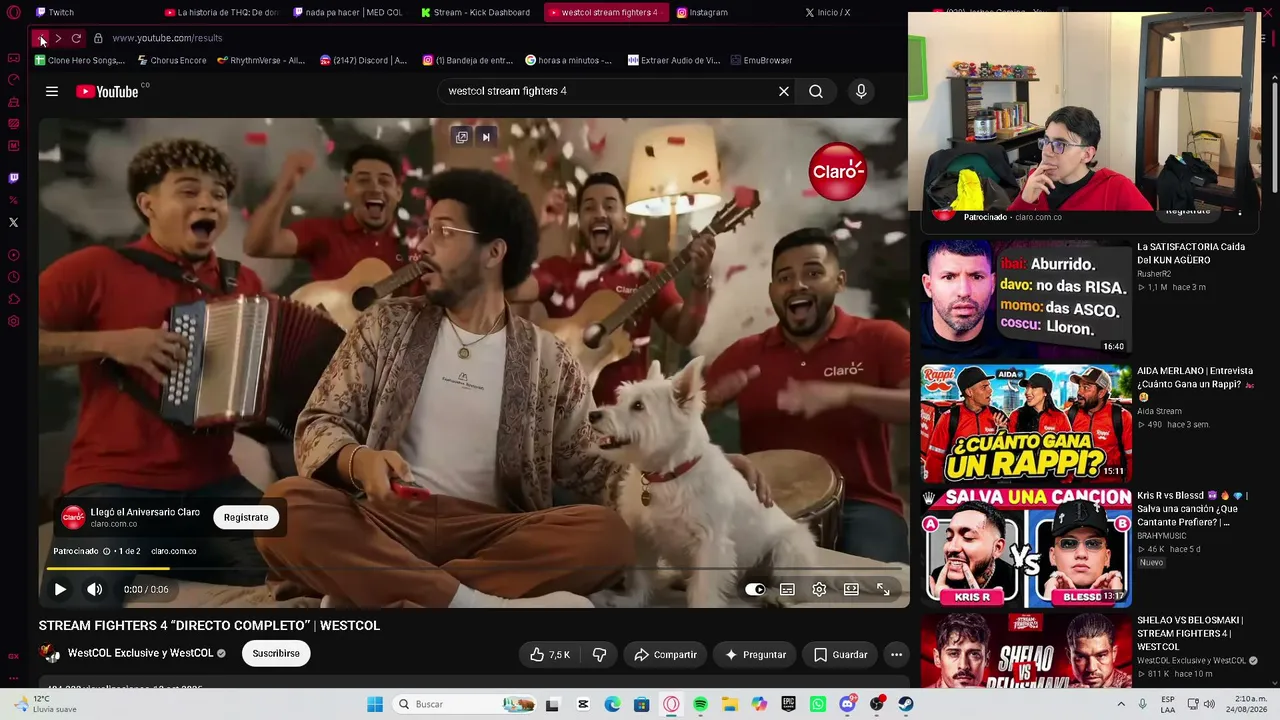Image resolution: width=1280 pixels, height=720 pixels.
Task: Share the video with Compartir
Action: [665, 655]
